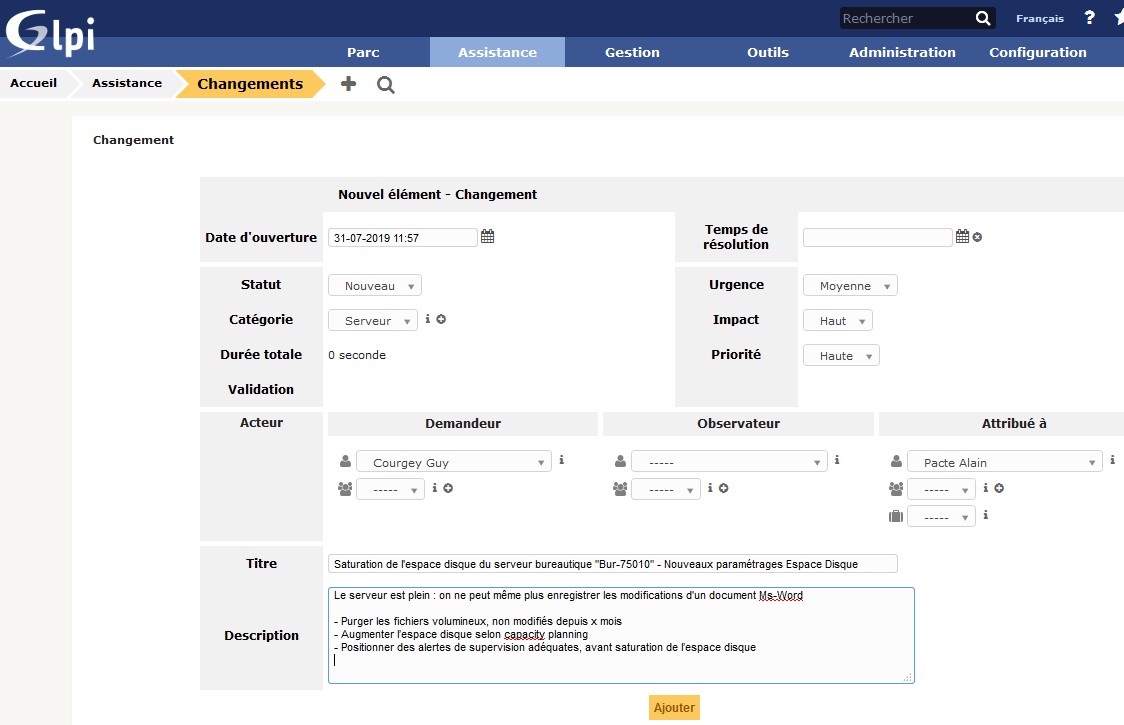
Task: Open the Administration menu
Action: coord(902,52)
